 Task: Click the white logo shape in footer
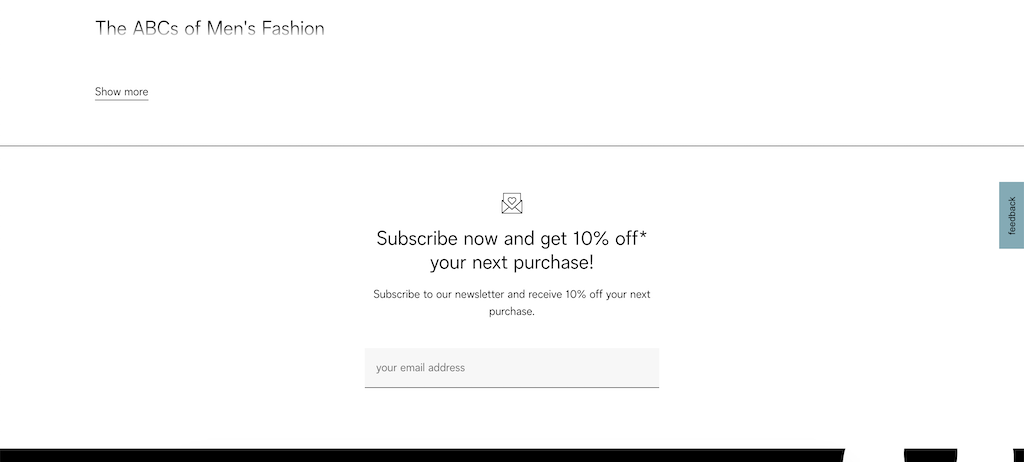pos(874,455)
